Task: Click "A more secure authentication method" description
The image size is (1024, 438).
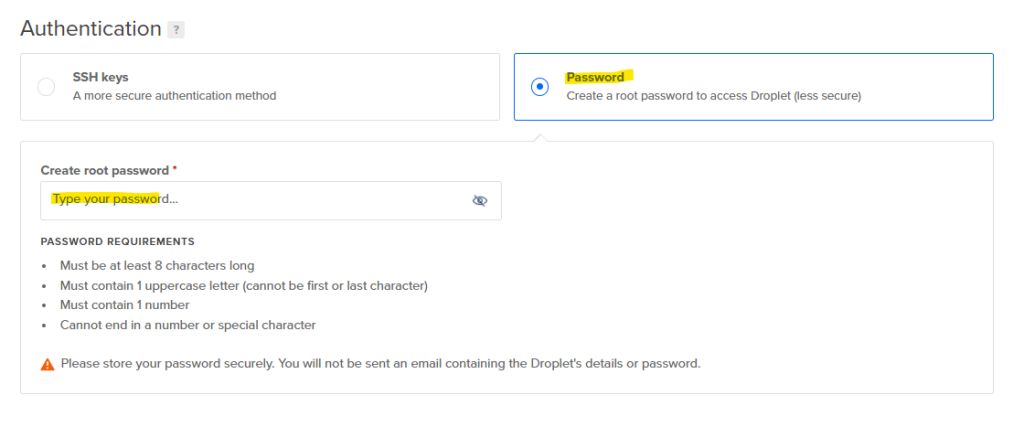Action: 174,96
